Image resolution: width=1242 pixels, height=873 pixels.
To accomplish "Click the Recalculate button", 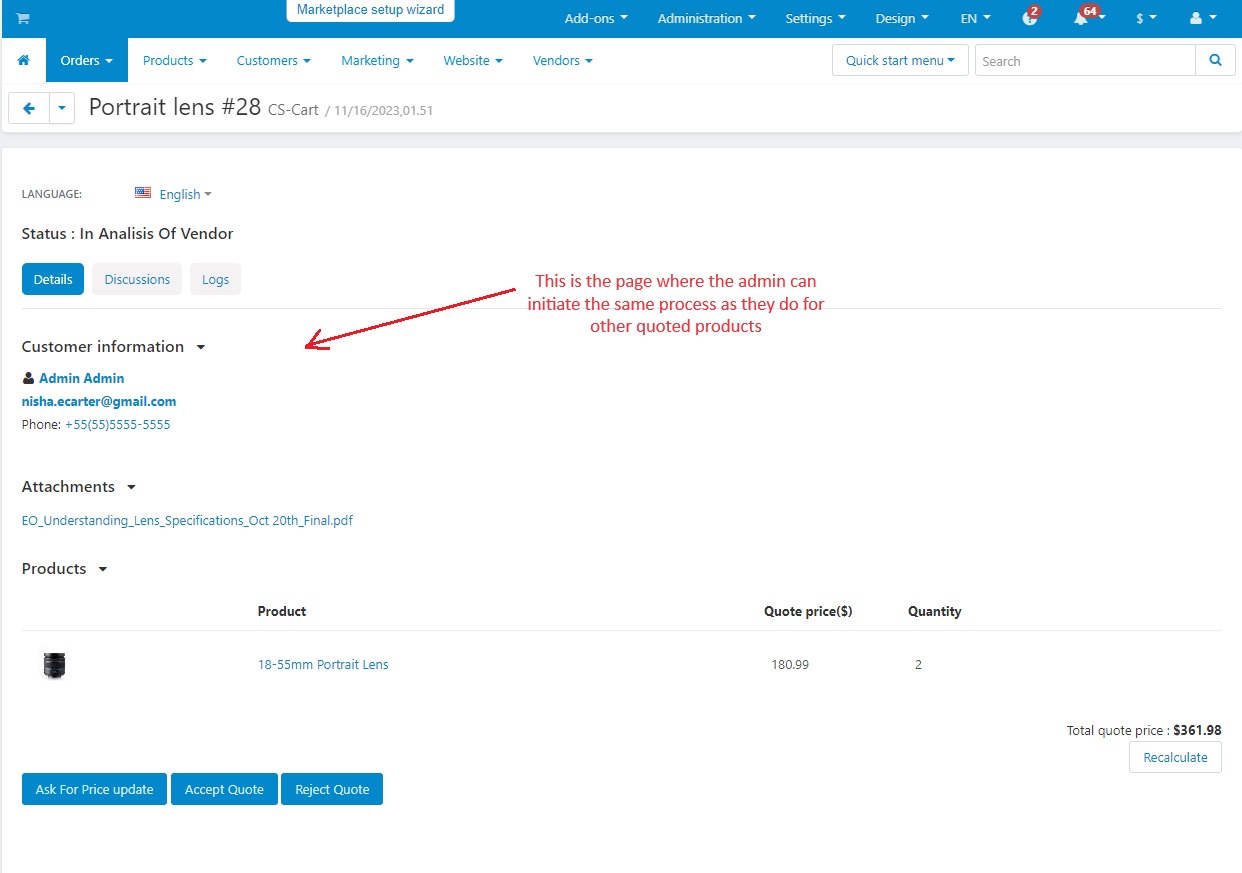I will click(1175, 757).
